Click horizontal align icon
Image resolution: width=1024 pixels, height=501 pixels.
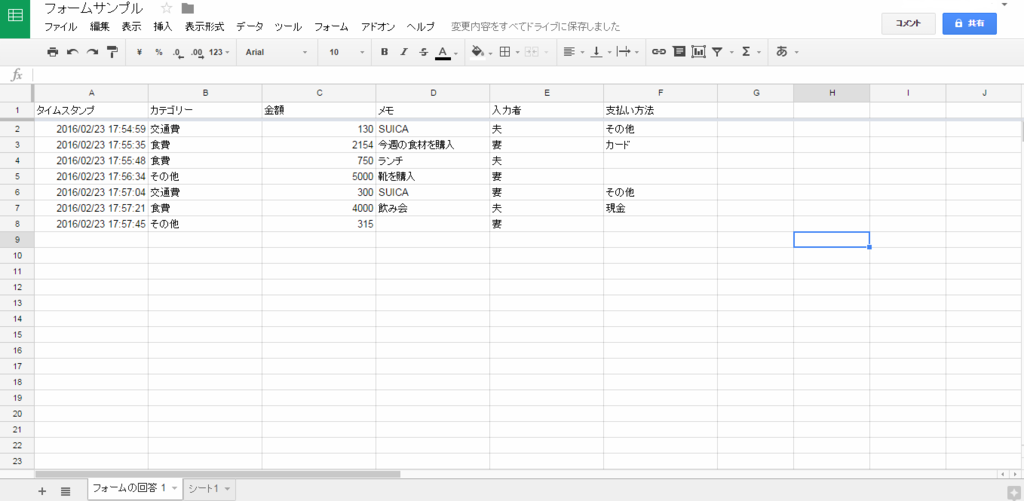[569, 52]
